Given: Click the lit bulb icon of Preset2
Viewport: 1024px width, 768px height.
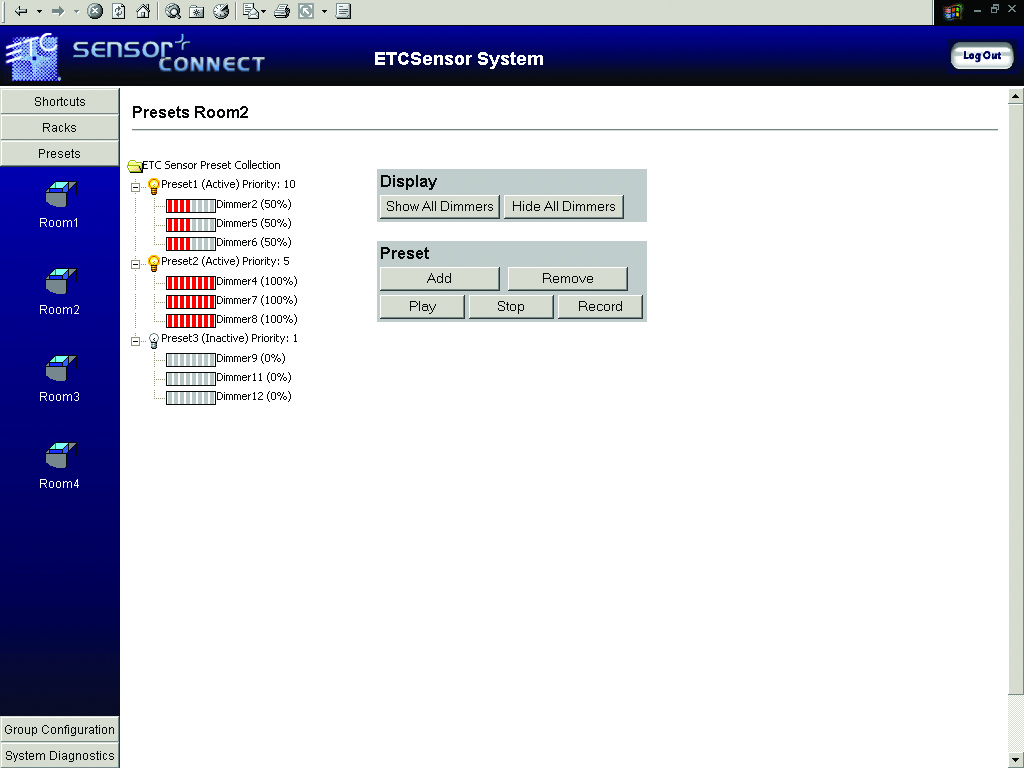Looking at the screenshot, I should pyautogui.click(x=154, y=263).
